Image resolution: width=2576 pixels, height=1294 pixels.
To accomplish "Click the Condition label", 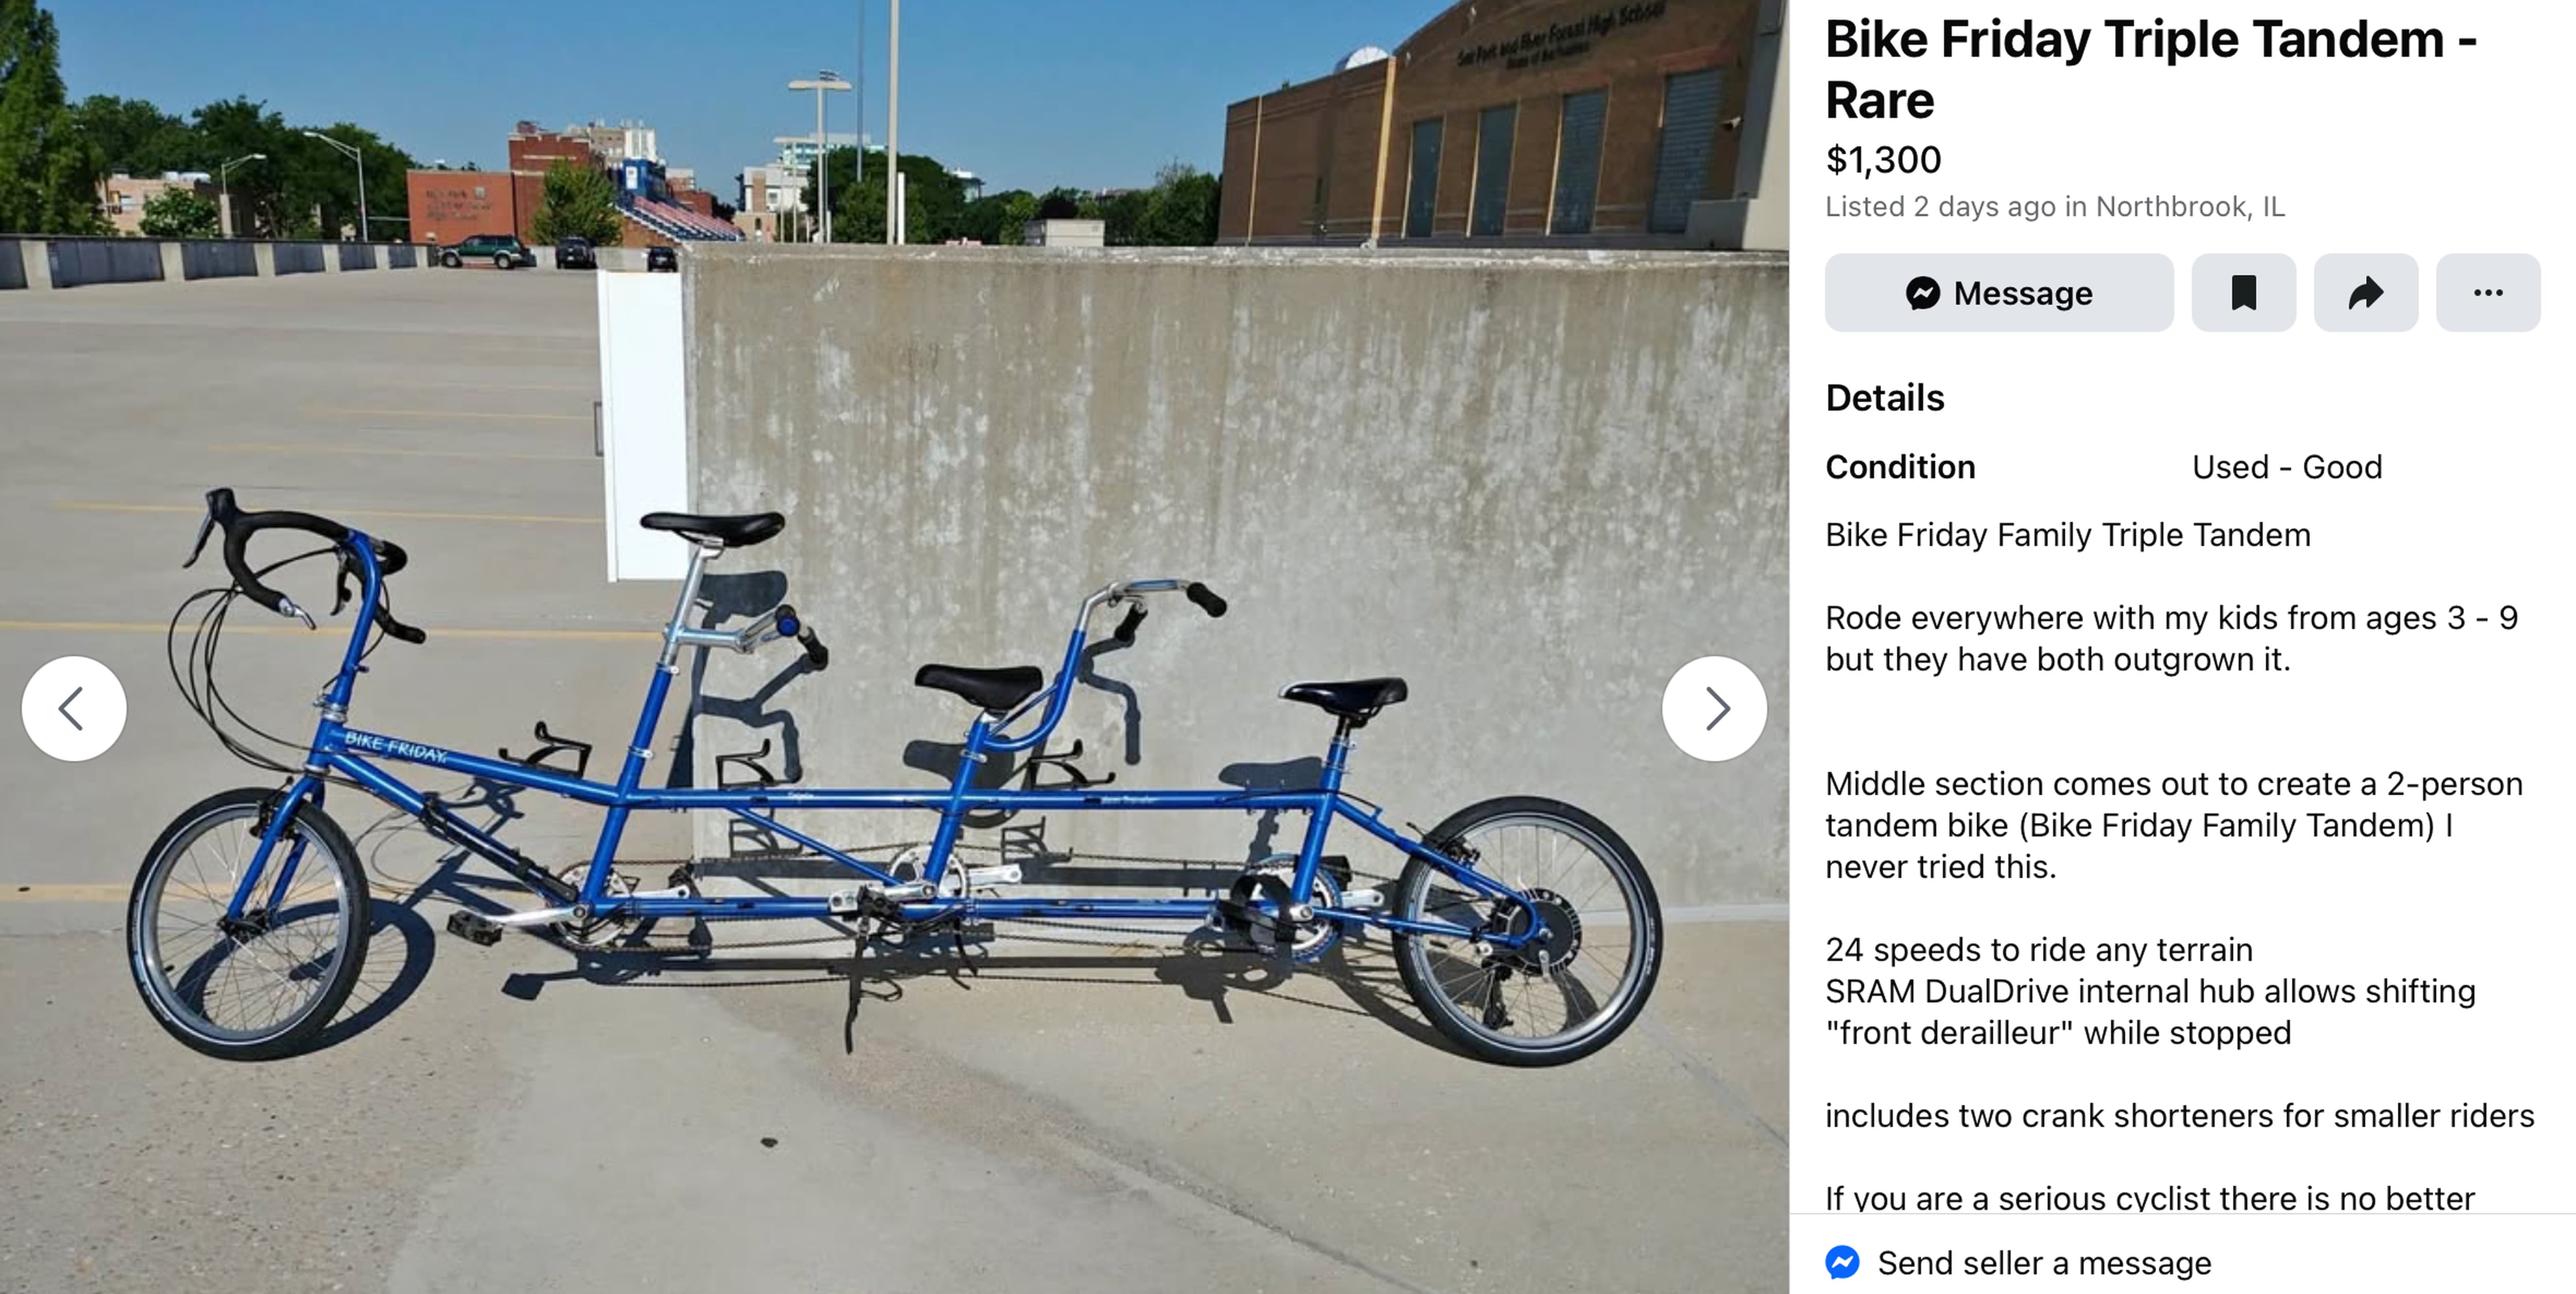I will [x=1900, y=467].
